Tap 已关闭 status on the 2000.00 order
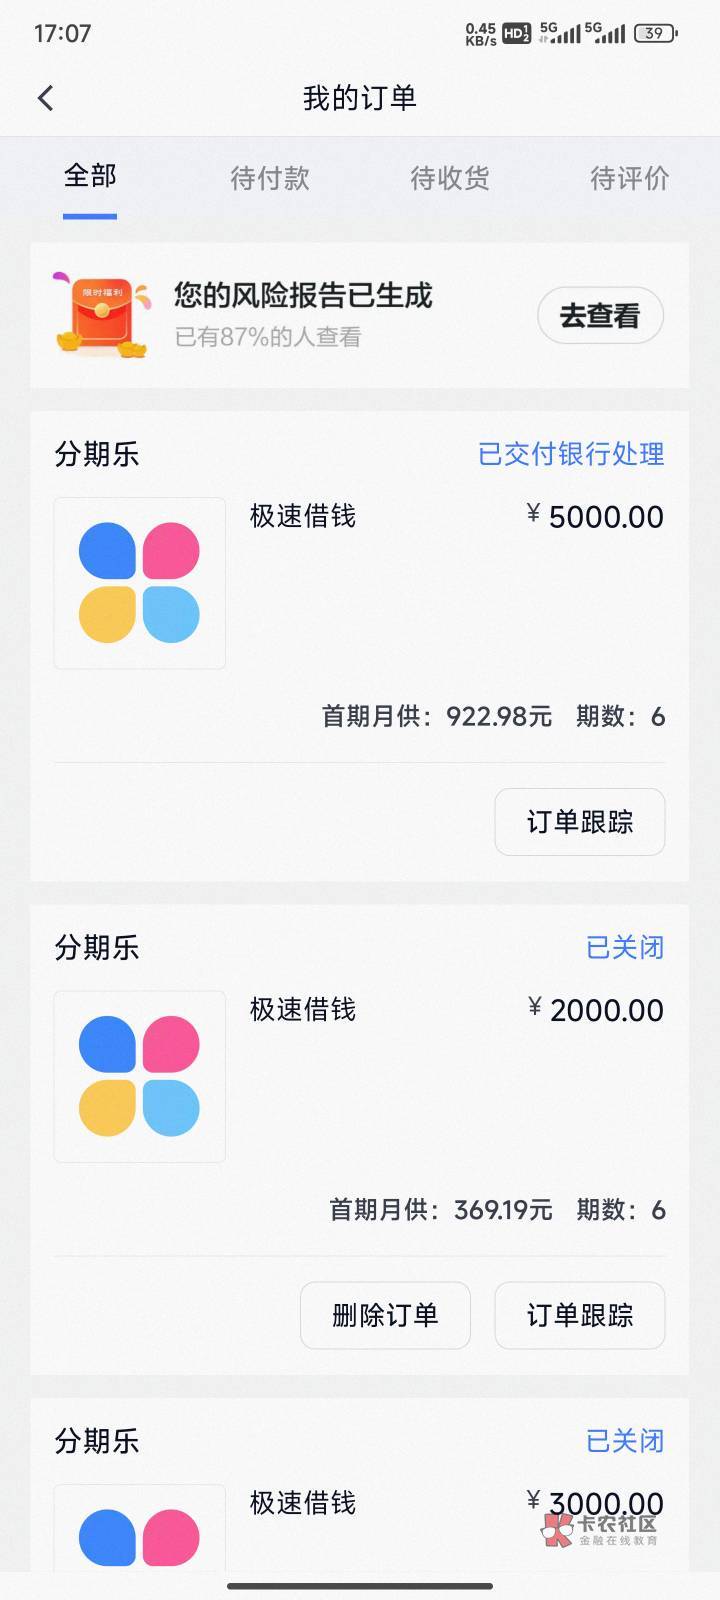This screenshot has height=1600, width=720. point(625,947)
